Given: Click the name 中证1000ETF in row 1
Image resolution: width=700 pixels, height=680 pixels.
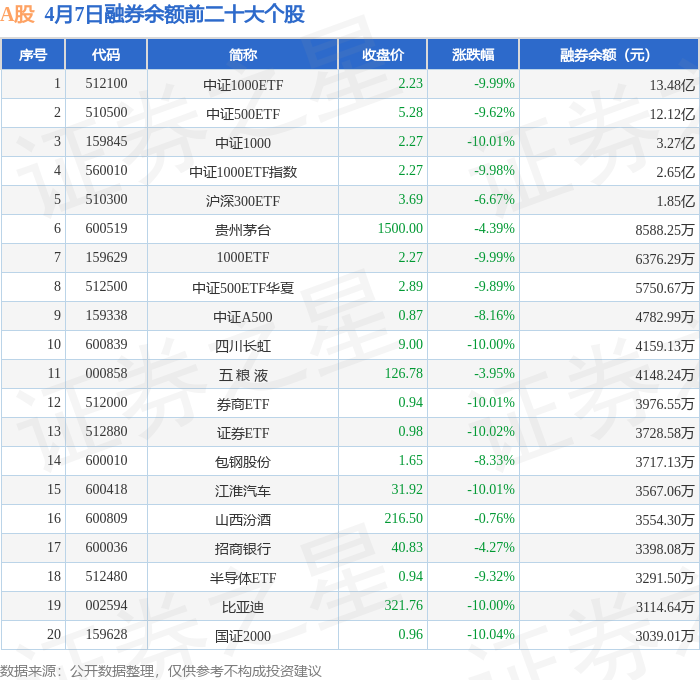Looking at the screenshot, I should pos(243,85).
